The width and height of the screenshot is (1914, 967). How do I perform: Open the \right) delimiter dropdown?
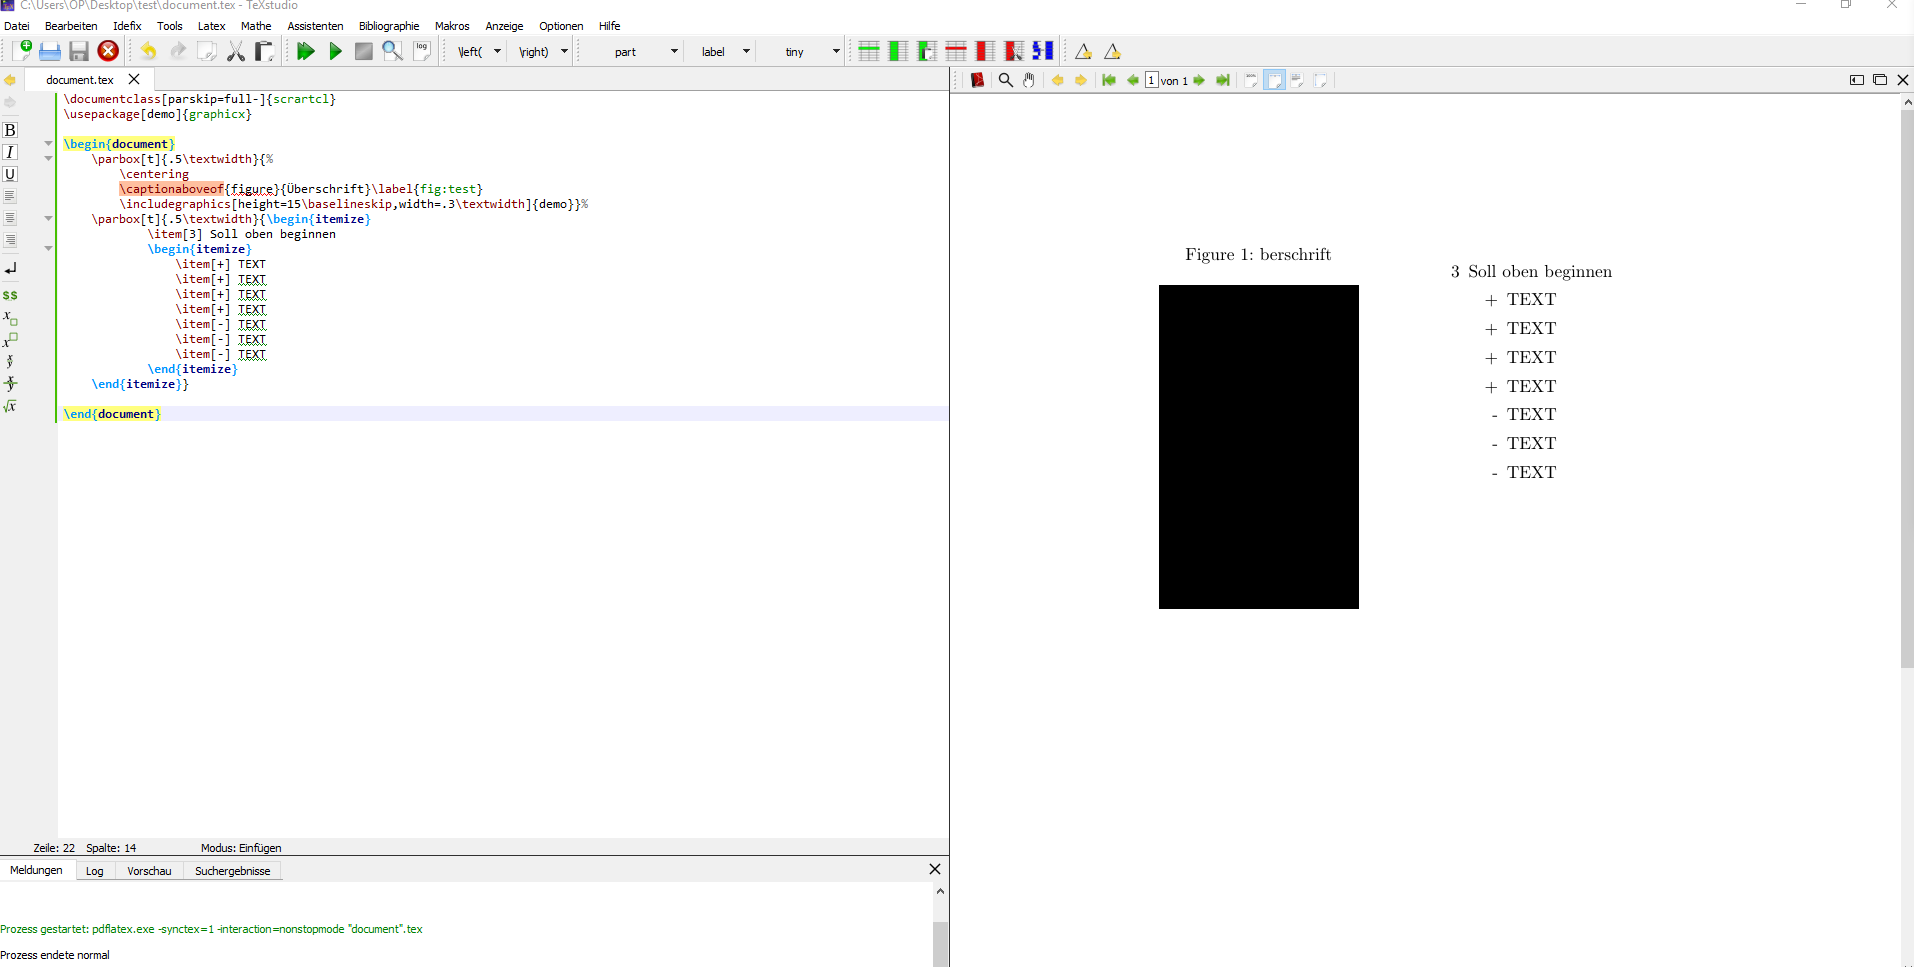coord(564,51)
